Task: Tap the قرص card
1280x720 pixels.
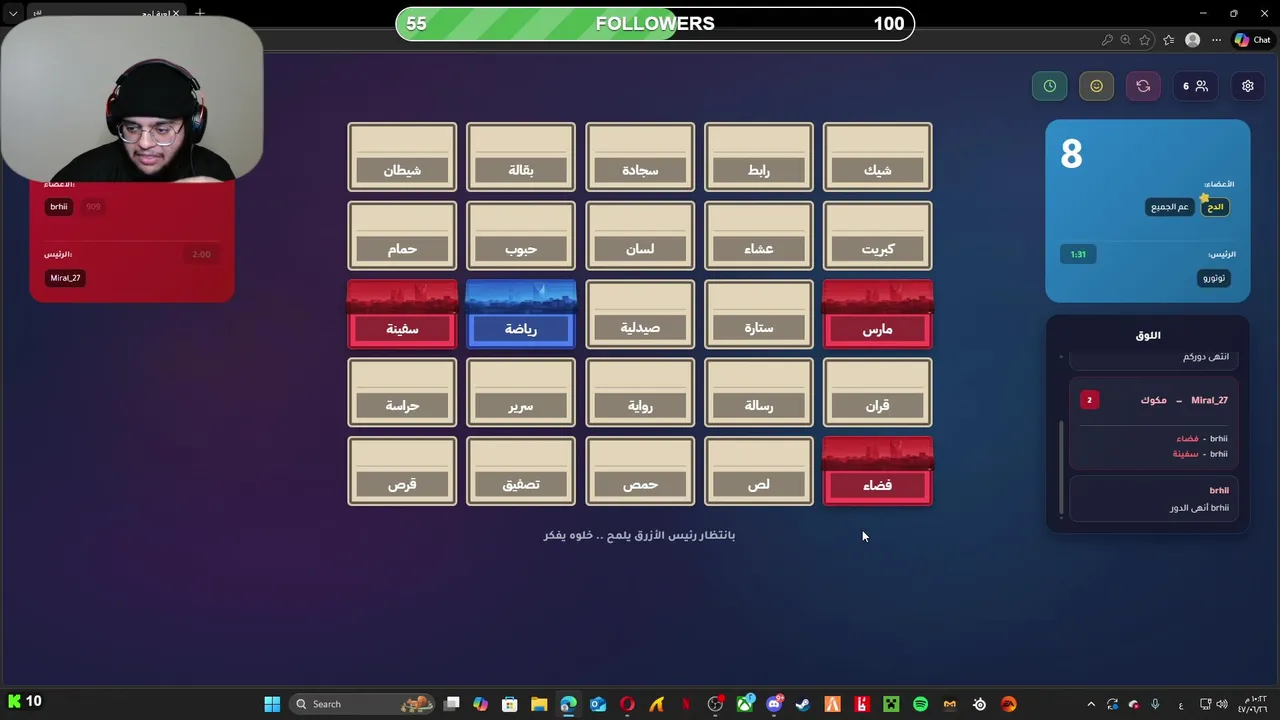Action: click(402, 472)
